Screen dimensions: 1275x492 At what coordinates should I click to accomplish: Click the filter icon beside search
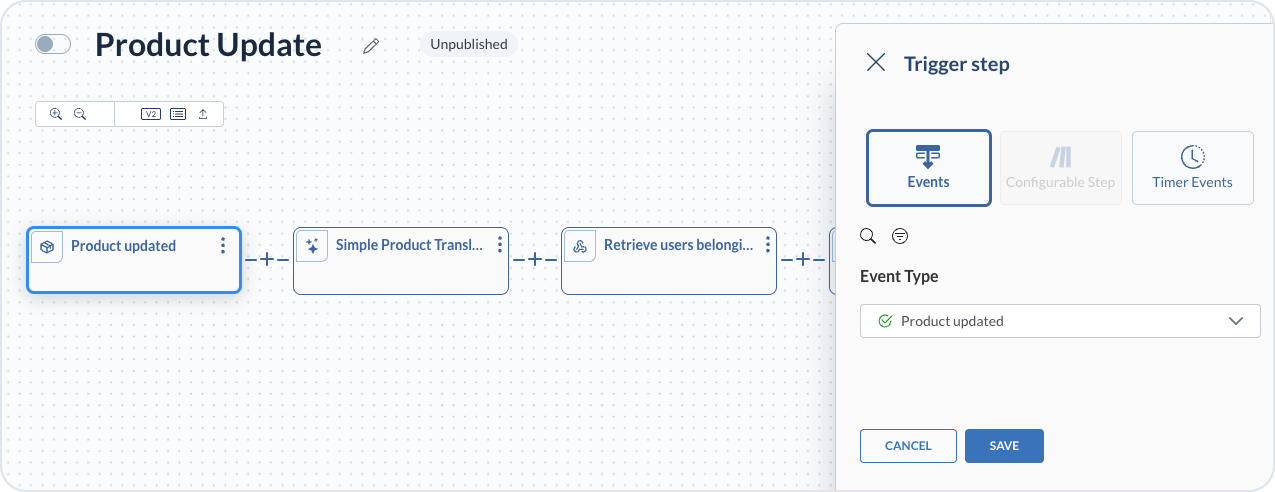pyautogui.click(x=900, y=236)
